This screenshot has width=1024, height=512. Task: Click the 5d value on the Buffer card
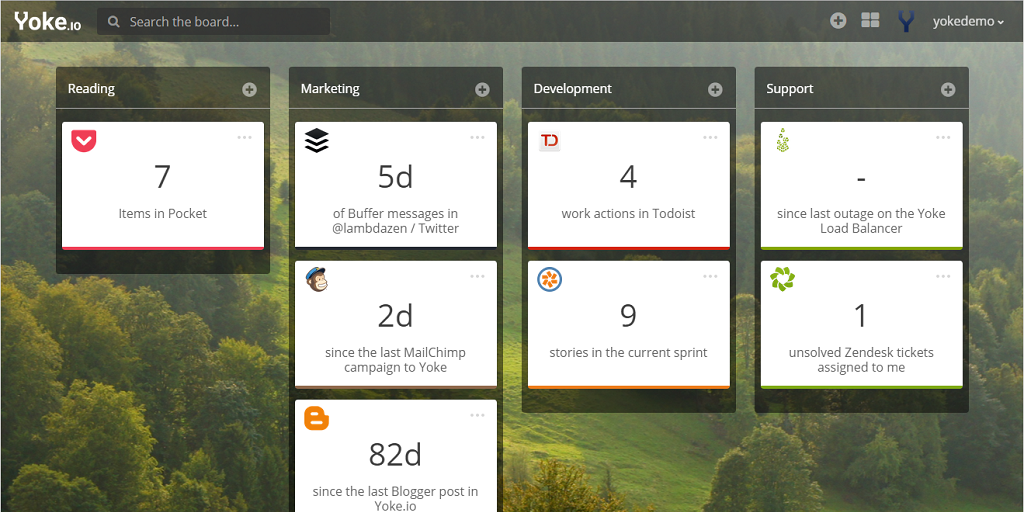[395, 176]
